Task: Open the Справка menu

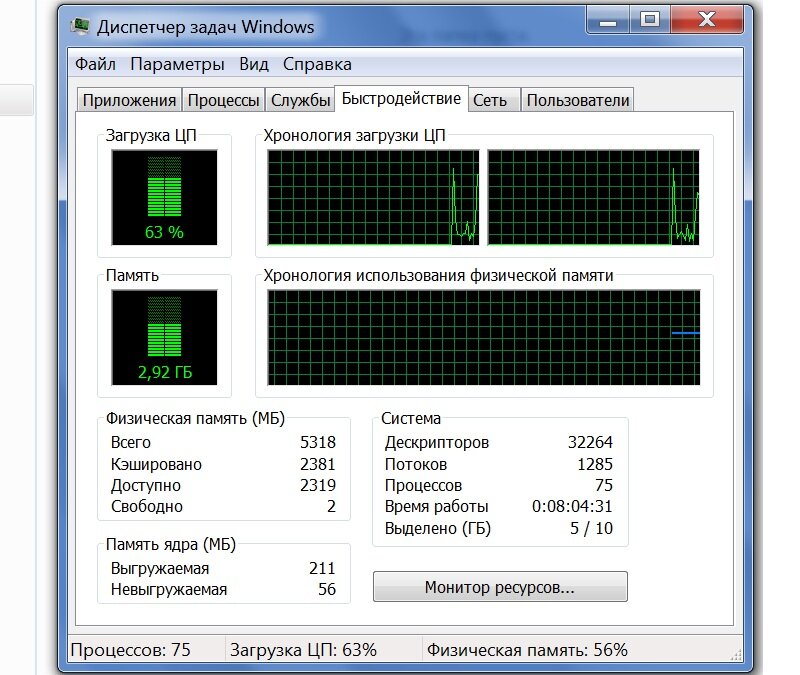Action: coord(317,64)
